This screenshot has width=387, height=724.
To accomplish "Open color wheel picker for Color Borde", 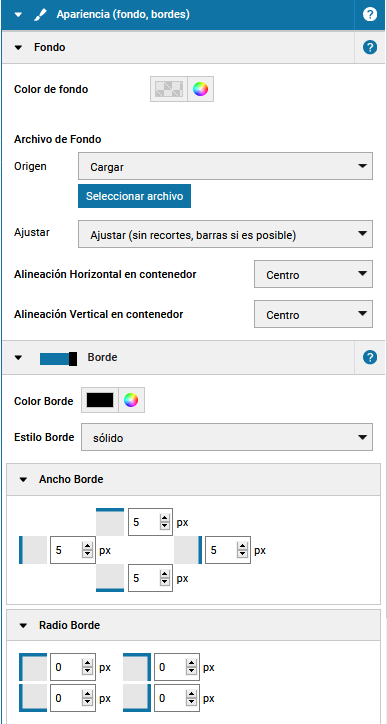I will (x=131, y=400).
